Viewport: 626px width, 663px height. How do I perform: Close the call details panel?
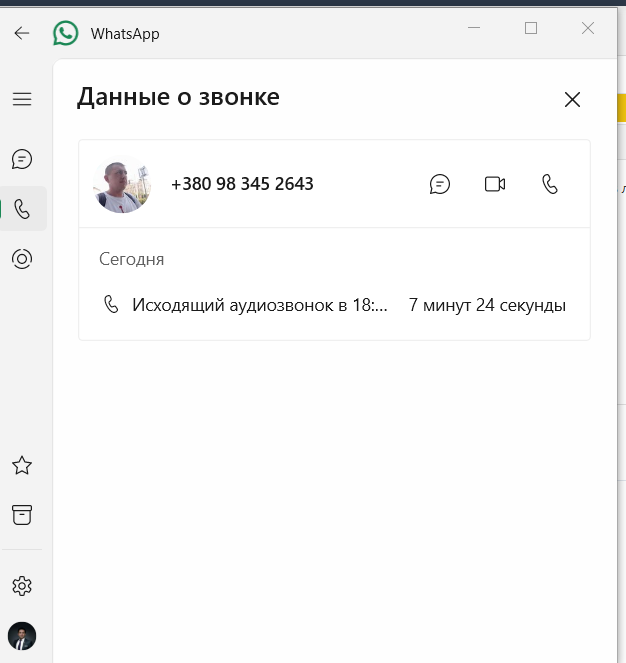point(572,100)
